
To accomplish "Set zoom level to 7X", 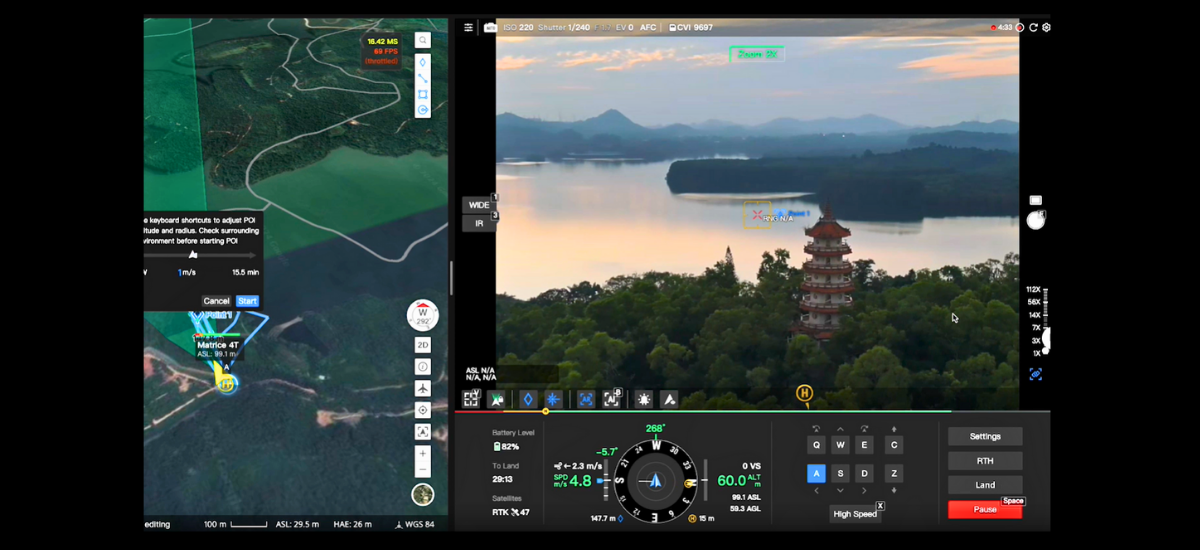I will click(1036, 328).
